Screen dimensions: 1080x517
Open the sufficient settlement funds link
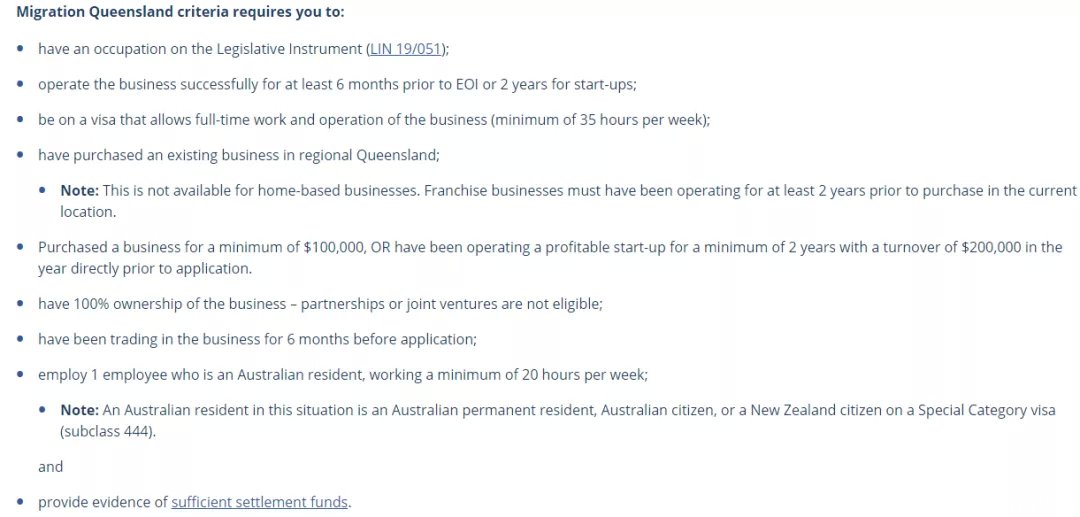click(x=260, y=503)
